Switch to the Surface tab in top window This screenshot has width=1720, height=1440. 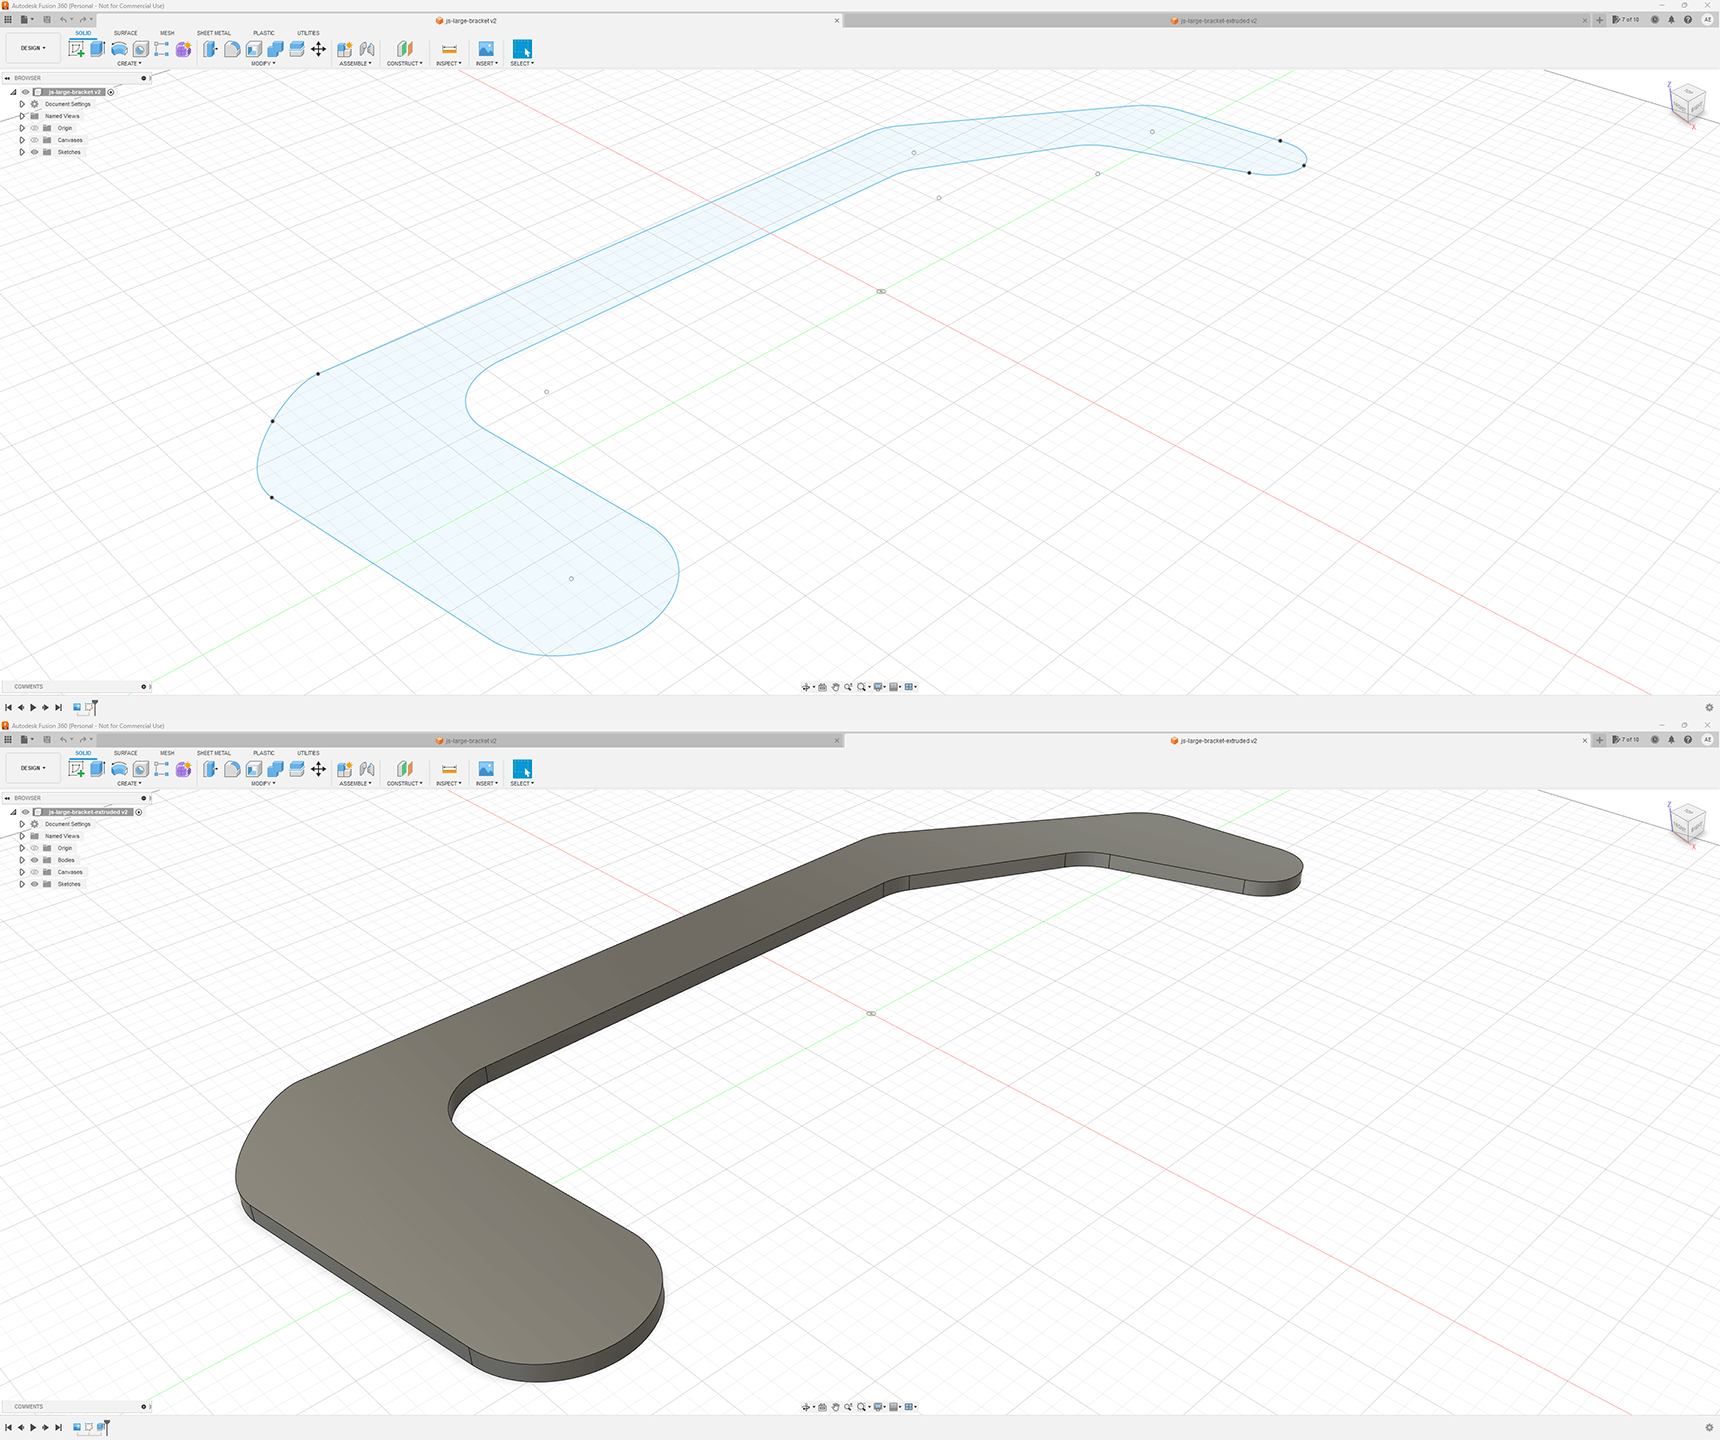point(125,33)
